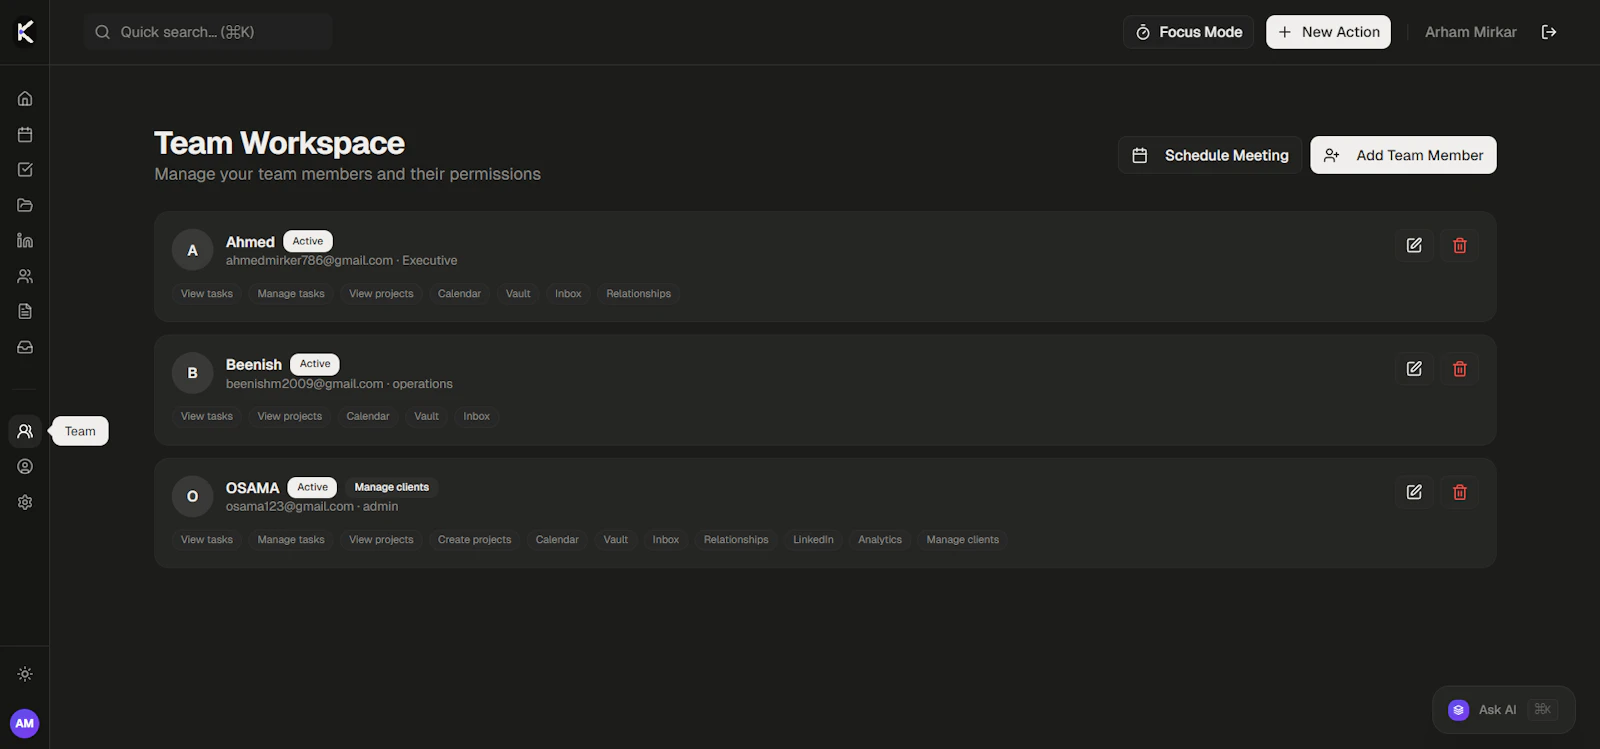
Task: Click Beenish's Vault permission tag
Action: 426,416
